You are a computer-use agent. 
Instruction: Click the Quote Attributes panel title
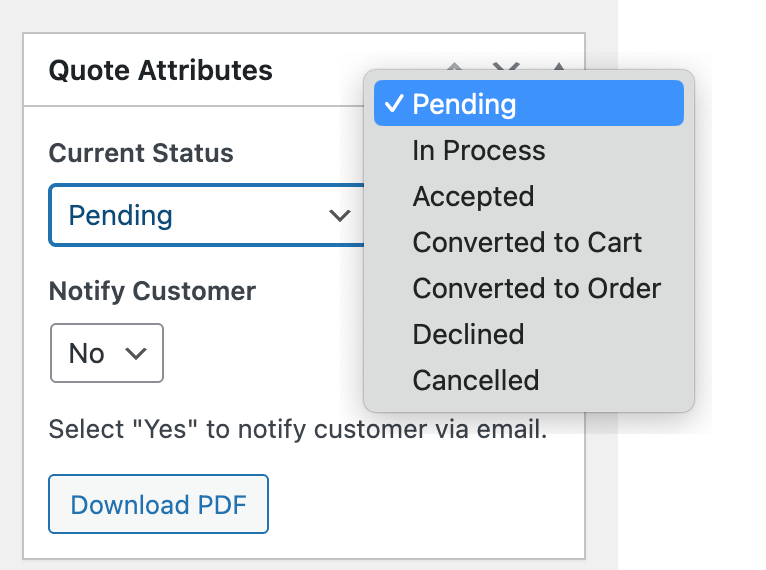tap(161, 71)
